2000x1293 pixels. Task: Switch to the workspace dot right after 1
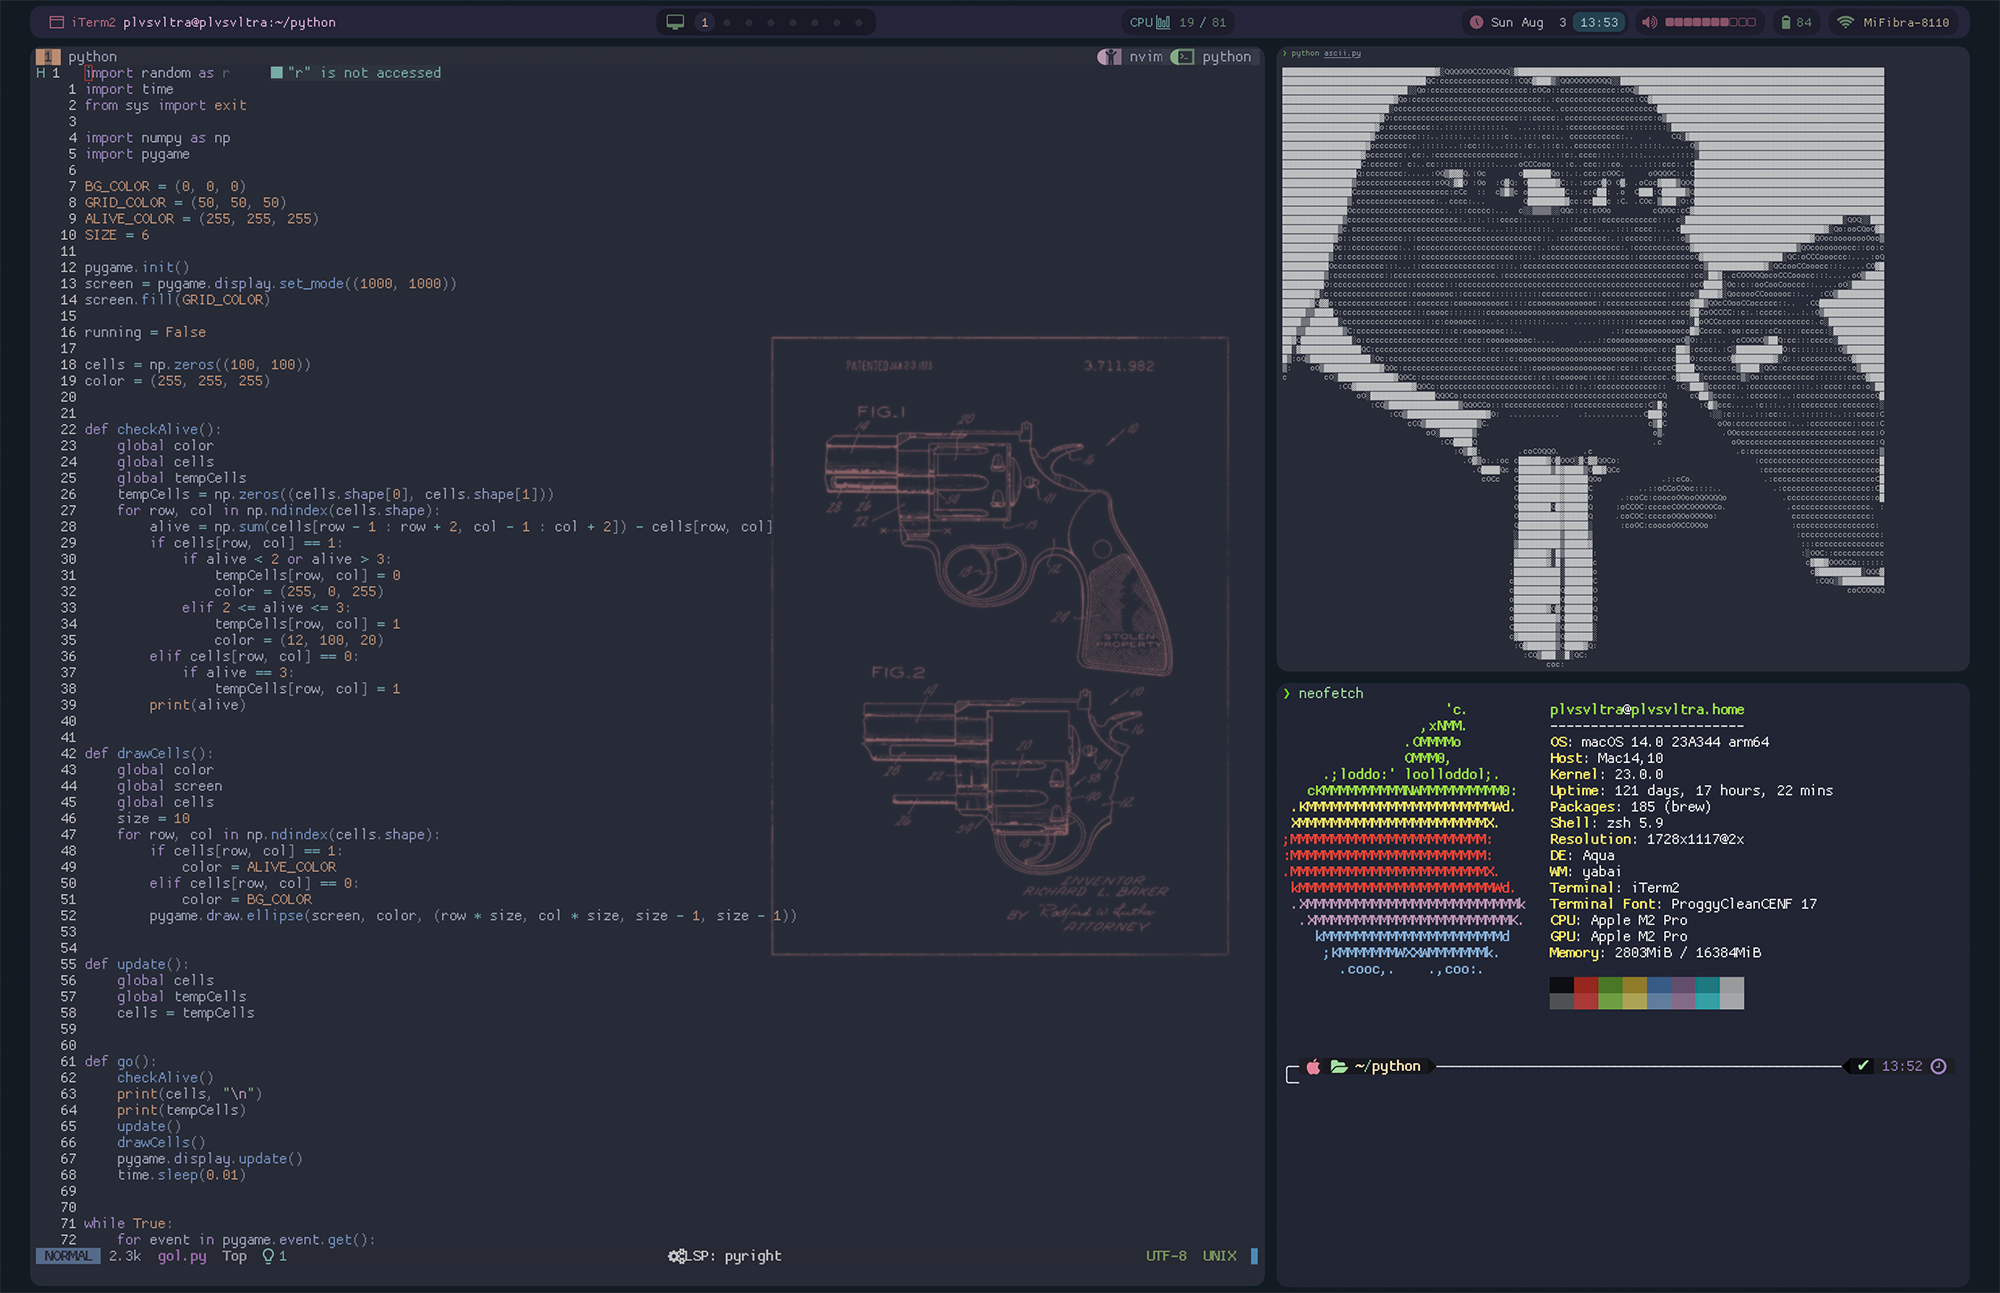coord(727,22)
